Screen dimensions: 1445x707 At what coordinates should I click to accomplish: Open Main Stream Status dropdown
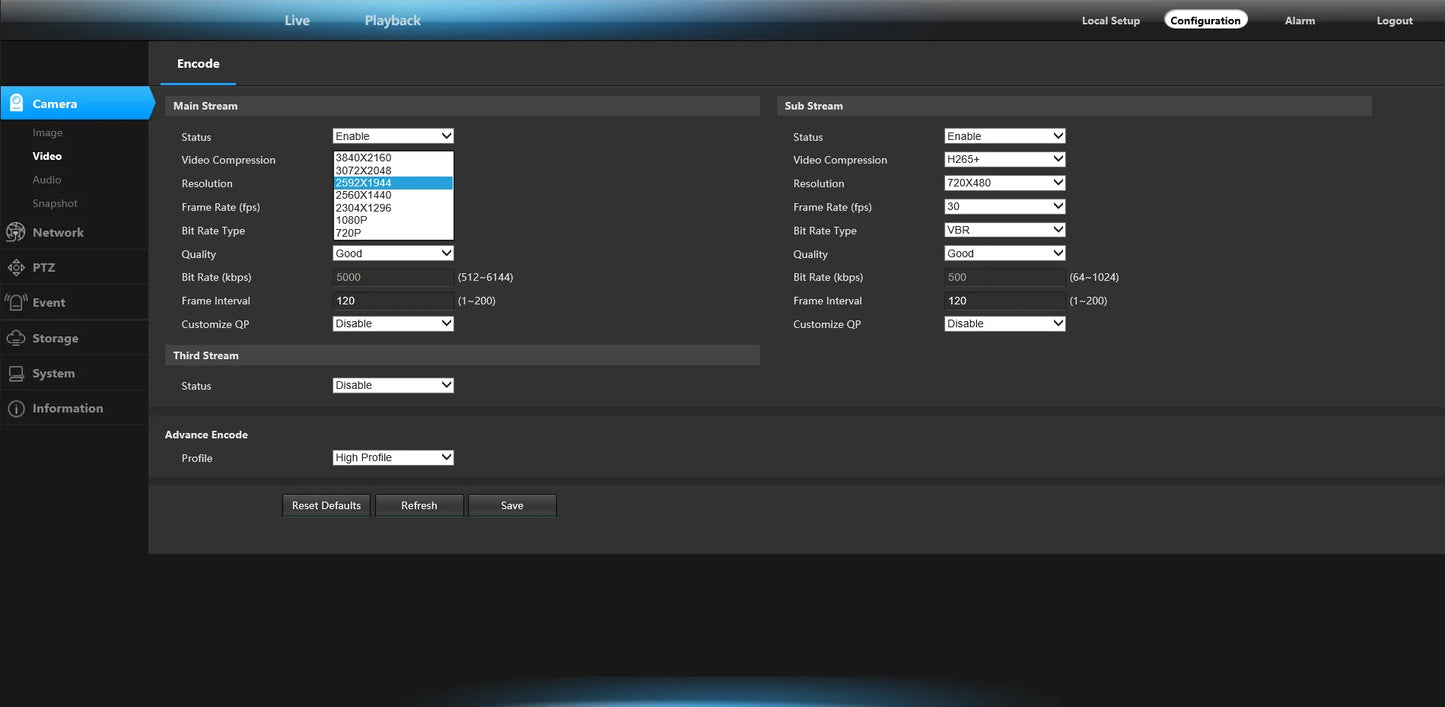point(393,136)
